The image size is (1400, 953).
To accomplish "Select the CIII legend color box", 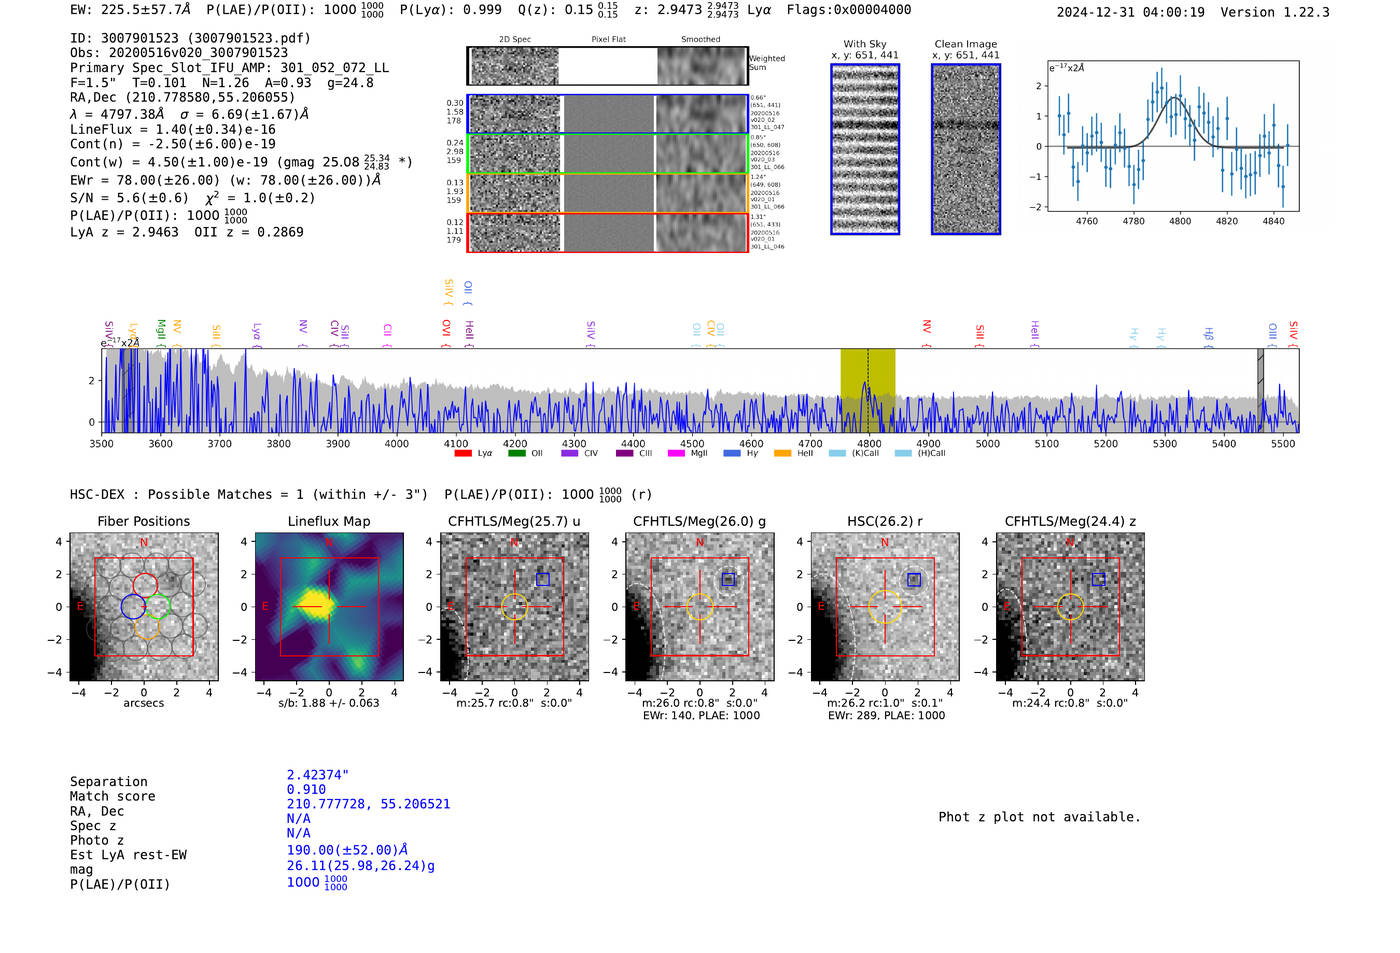I will [x=625, y=453].
